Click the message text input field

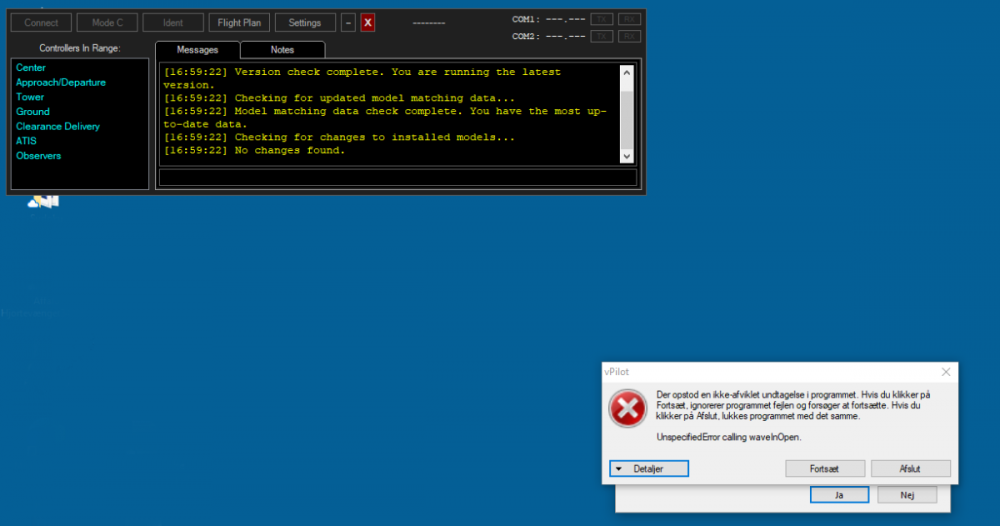tap(397, 178)
